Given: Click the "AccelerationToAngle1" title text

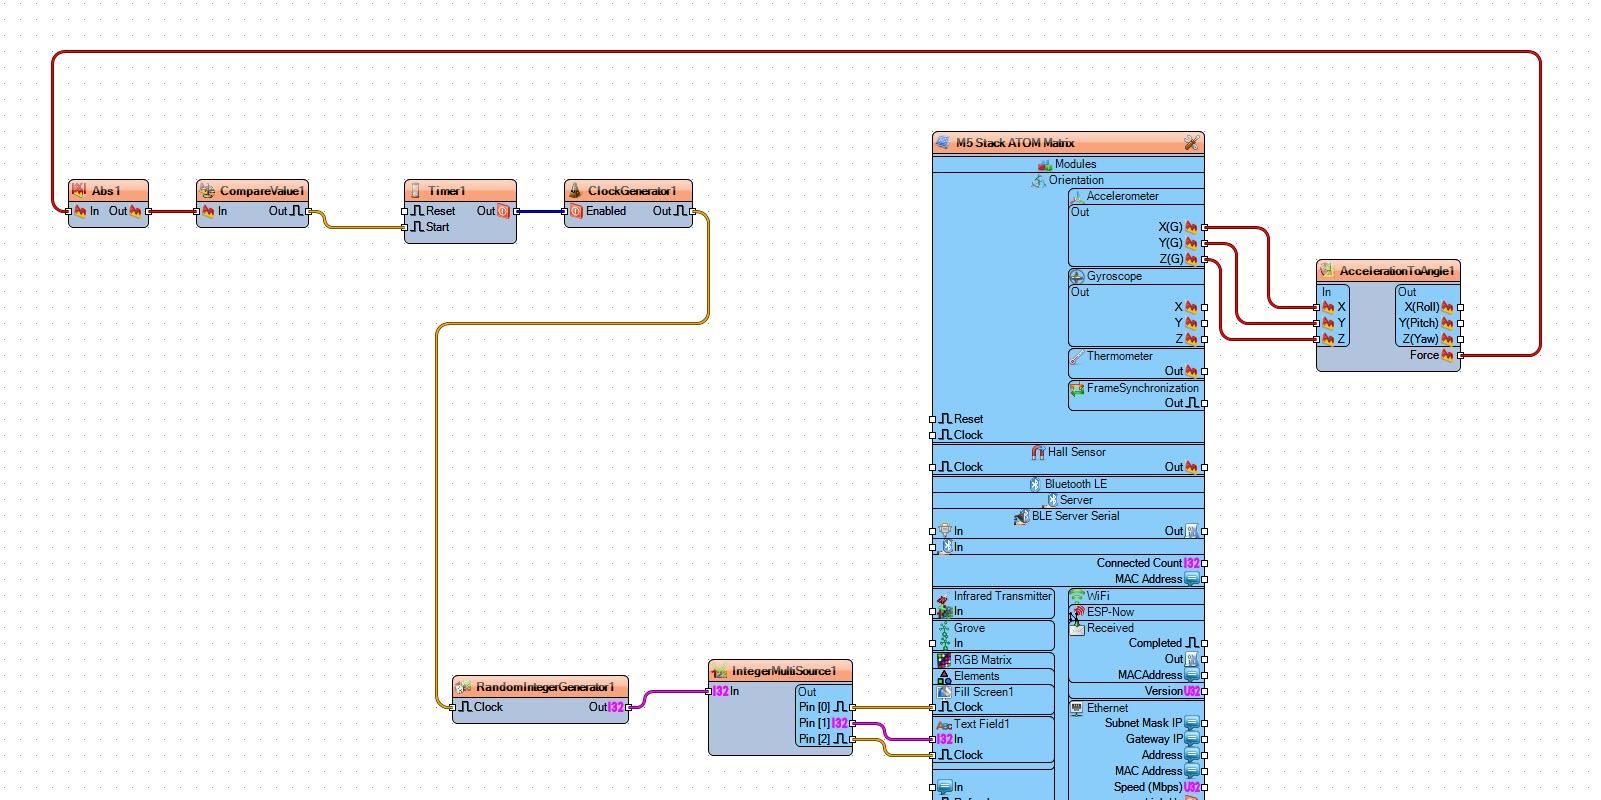Looking at the screenshot, I should pos(1397,271).
